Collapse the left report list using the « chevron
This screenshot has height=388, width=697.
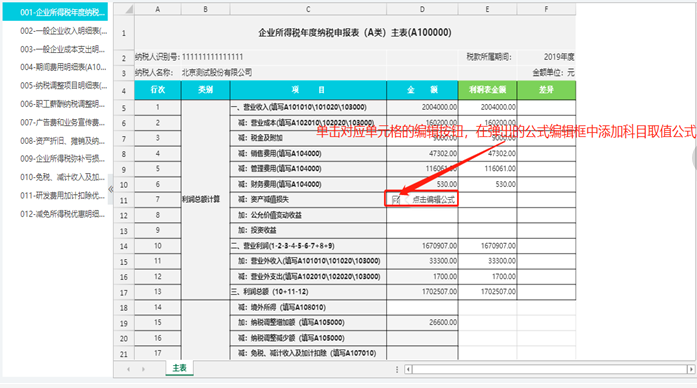point(111,189)
